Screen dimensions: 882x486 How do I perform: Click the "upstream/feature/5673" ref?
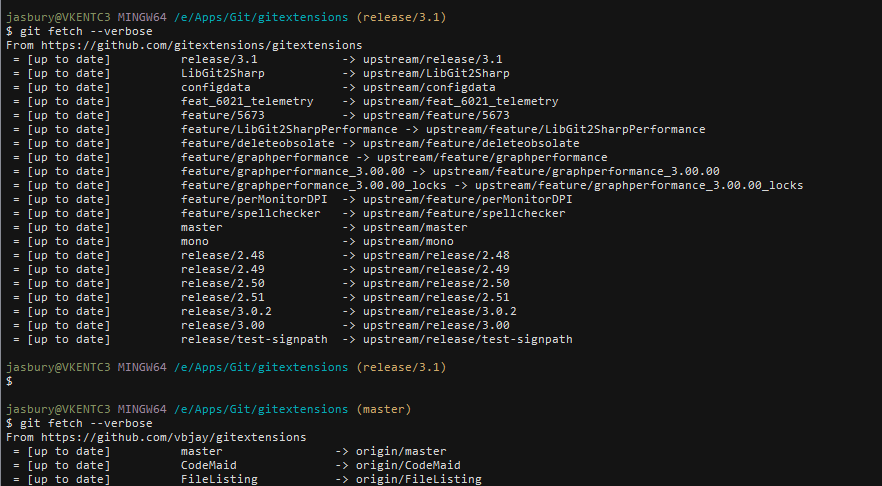pos(436,115)
